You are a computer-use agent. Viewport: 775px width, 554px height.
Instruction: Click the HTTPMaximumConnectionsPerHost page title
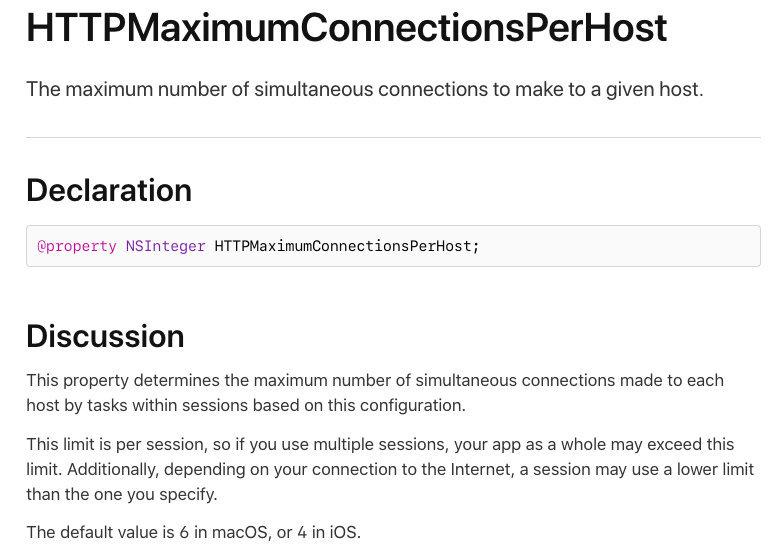(346, 28)
